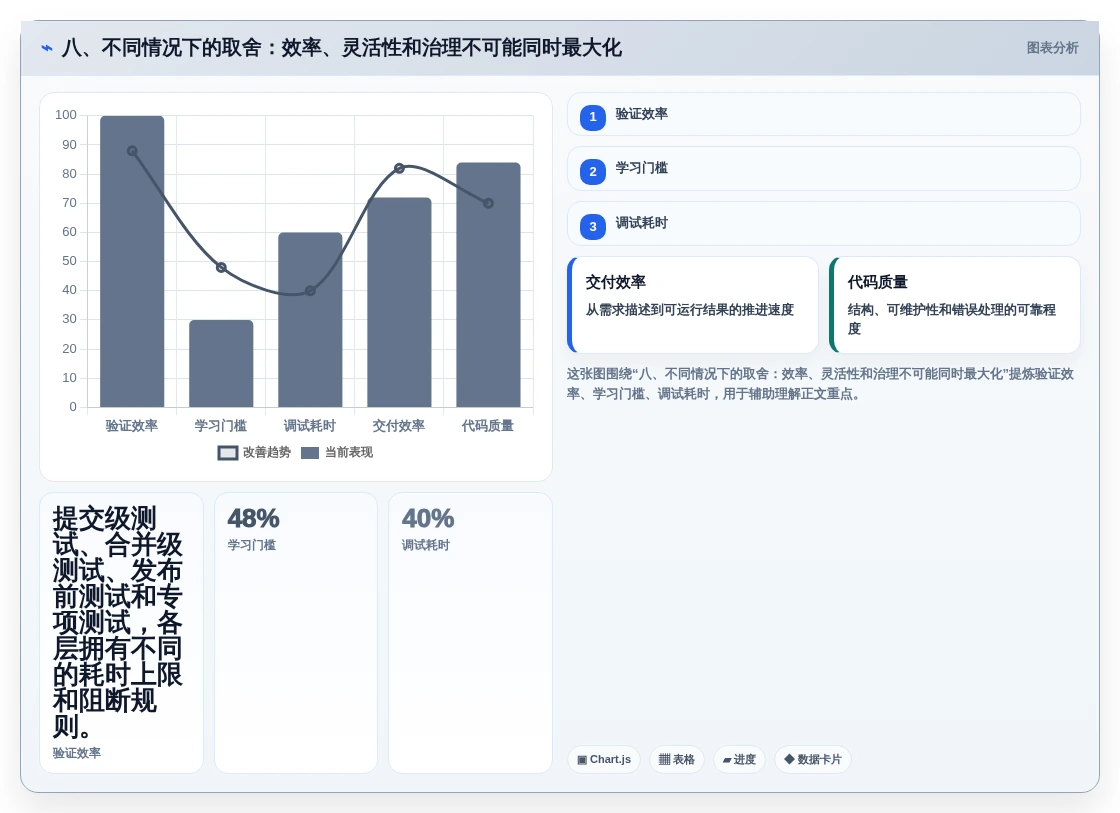This screenshot has width=1120, height=813.
Task: Click the 改善趋势 legend color box
Action: coord(228,453)
